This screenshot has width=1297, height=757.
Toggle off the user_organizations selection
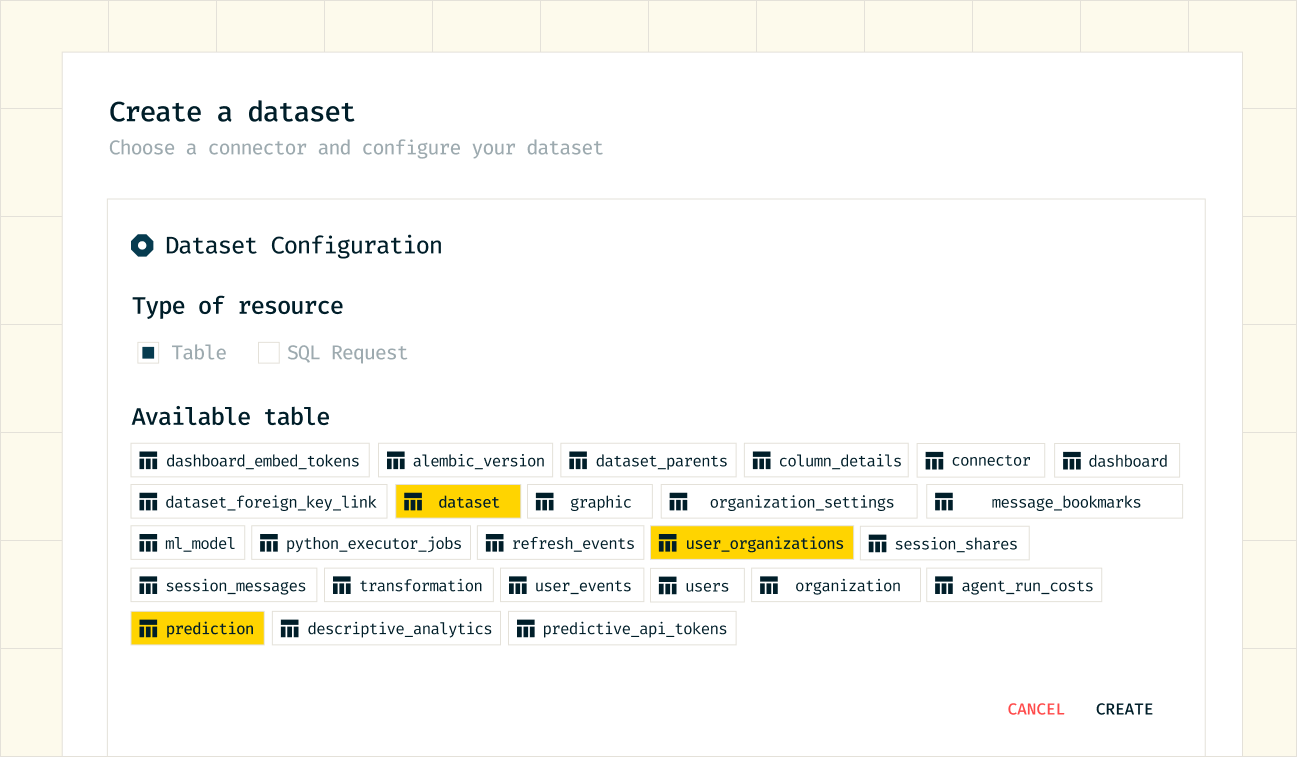click(751, 543)
